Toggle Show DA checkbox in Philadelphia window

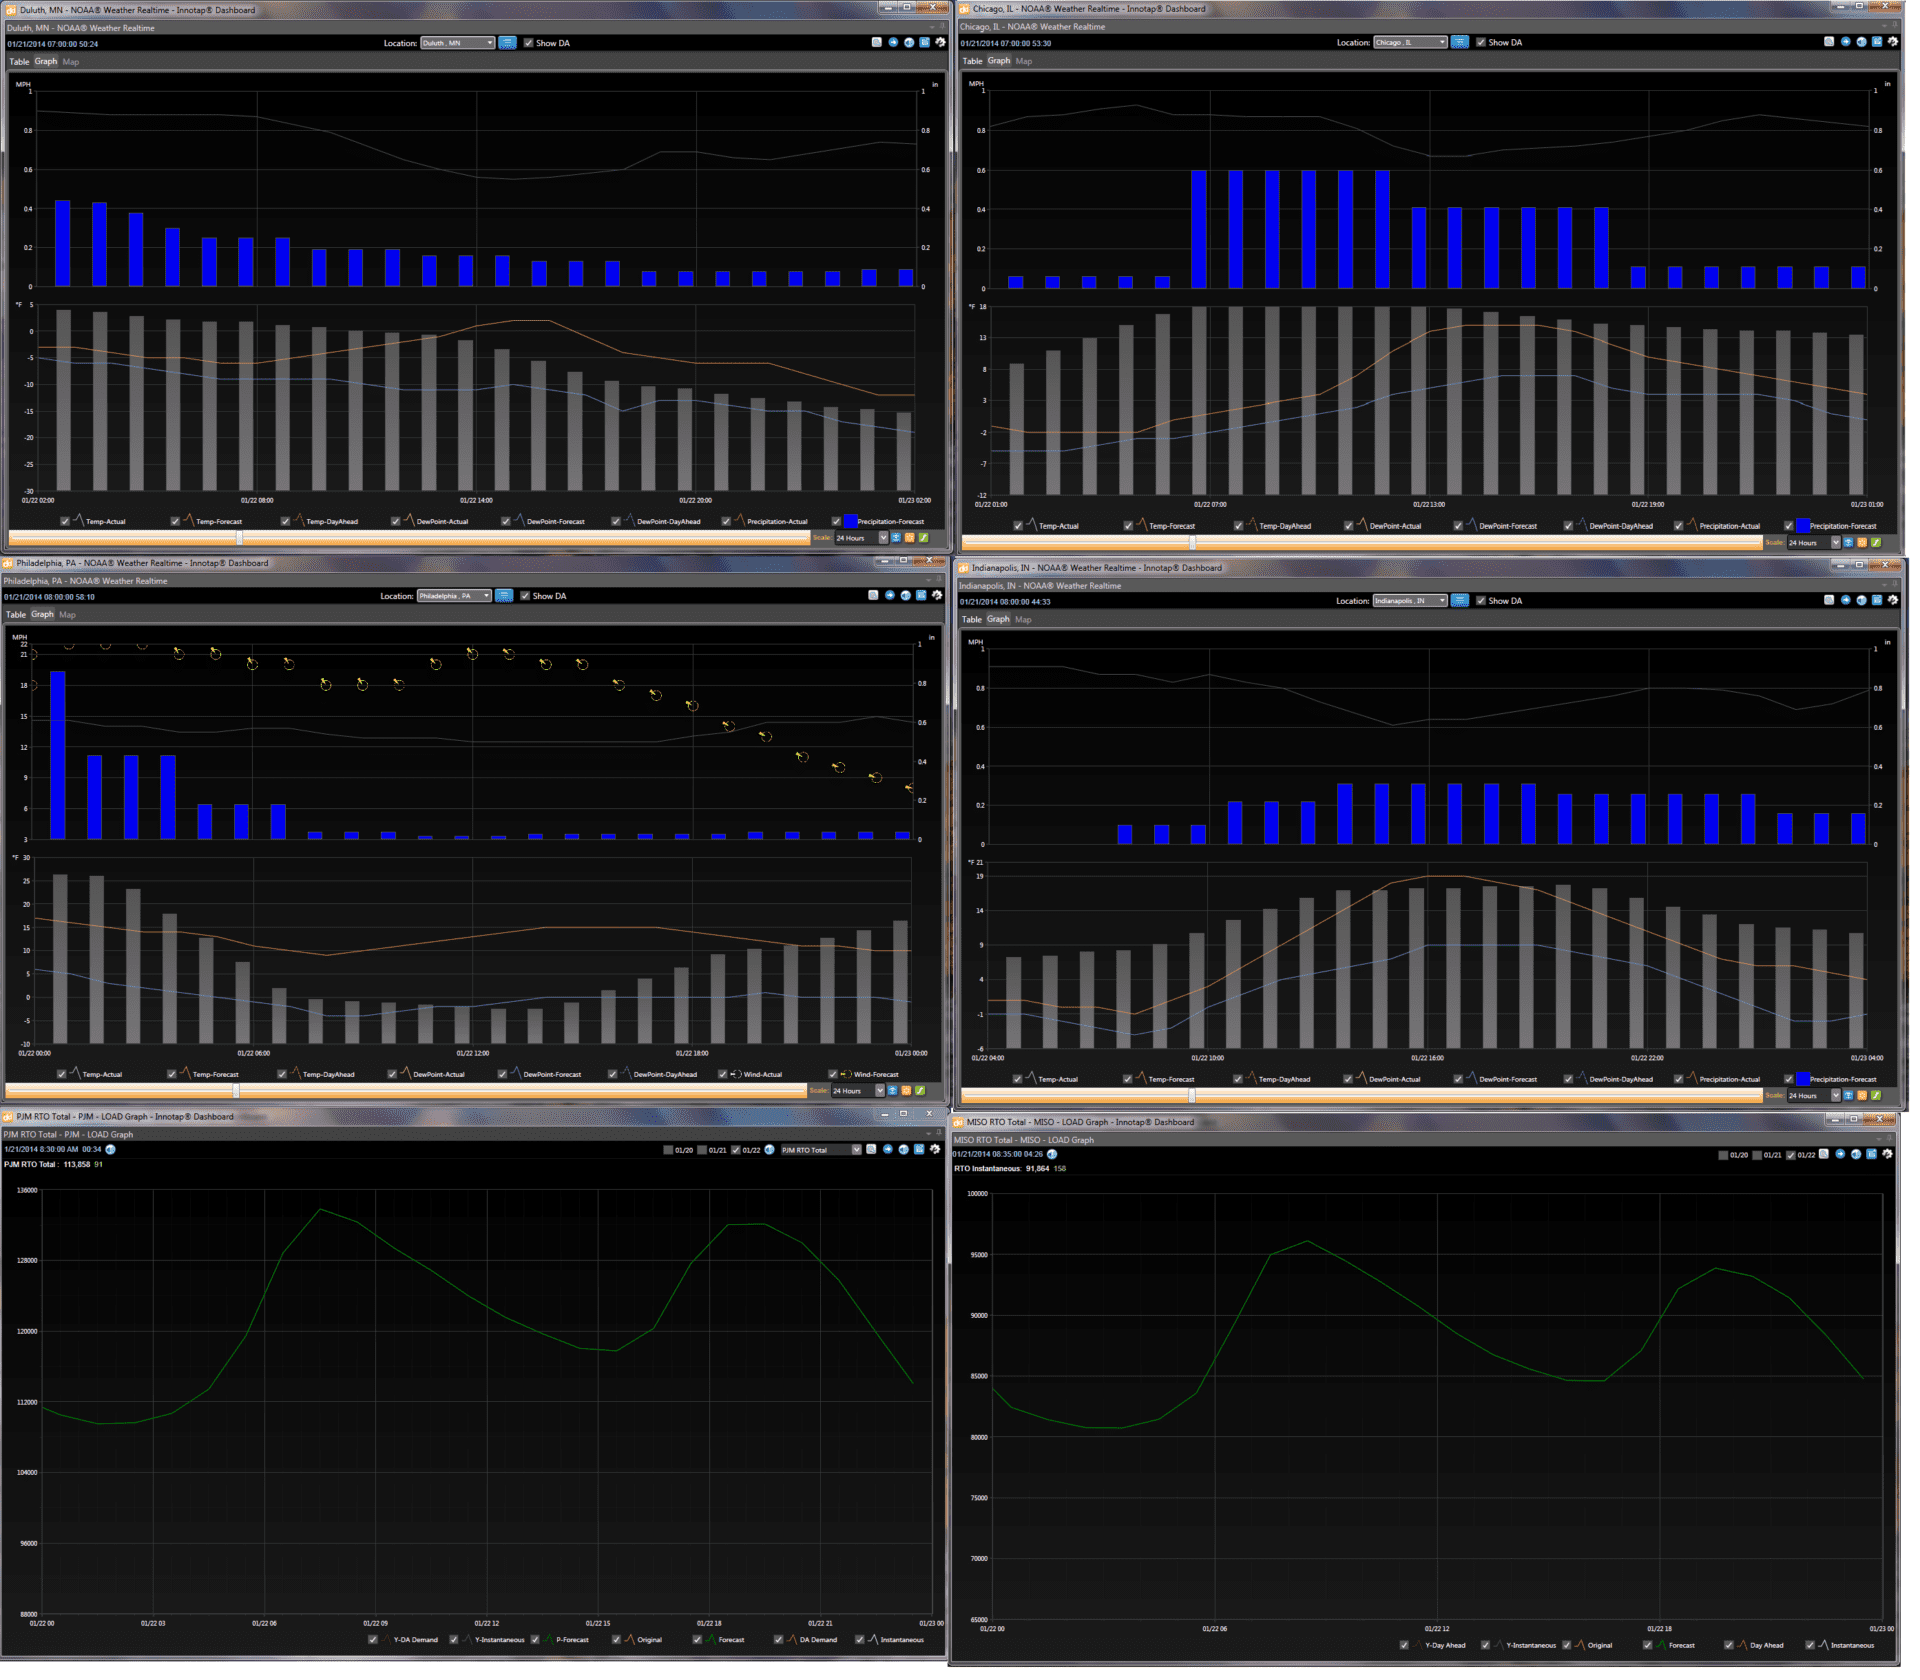(x=525, y=596)
